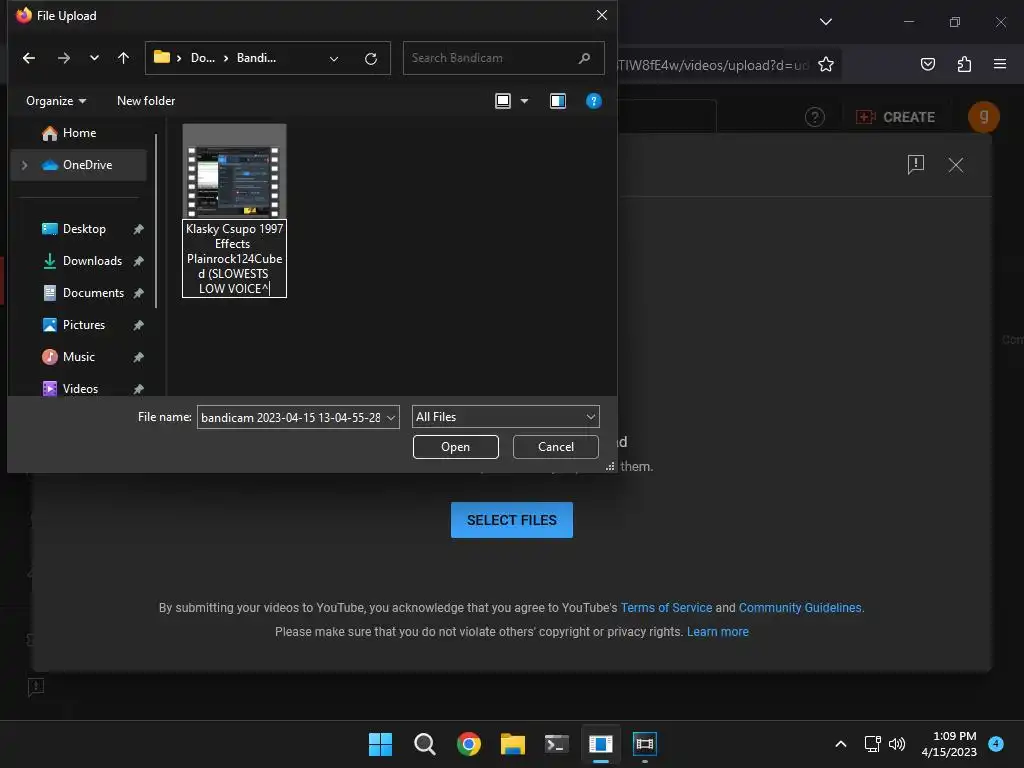
Task: Open the Community Guidelines link
Action: point(801,607)
